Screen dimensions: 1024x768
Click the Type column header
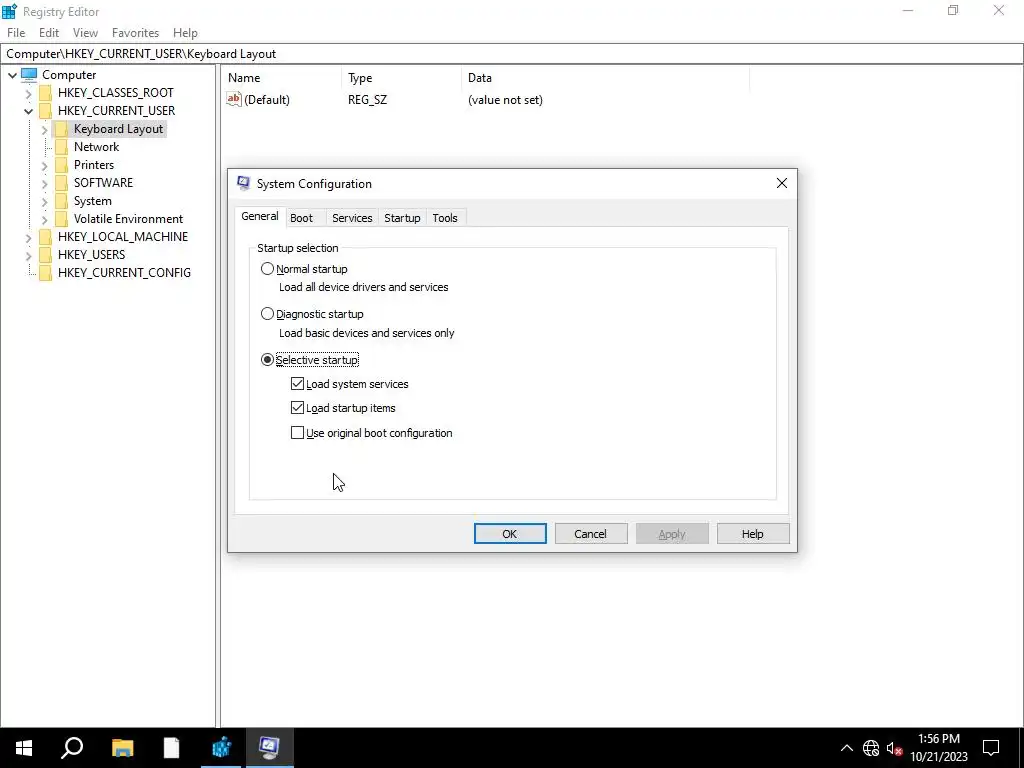pyautogui.click(x=401, y=78)
